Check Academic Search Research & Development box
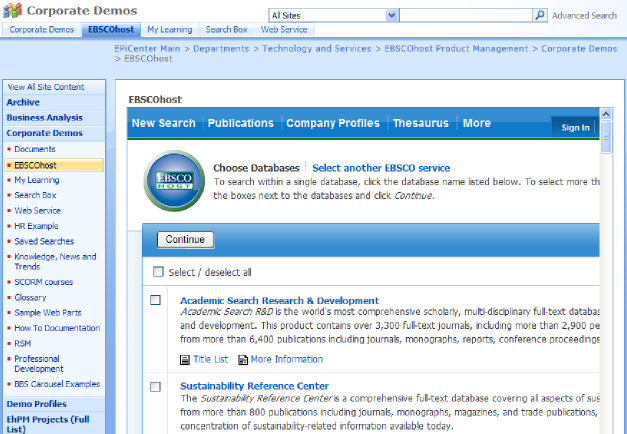This screenshot has height=434, width=627. click(x=155, y=300)
